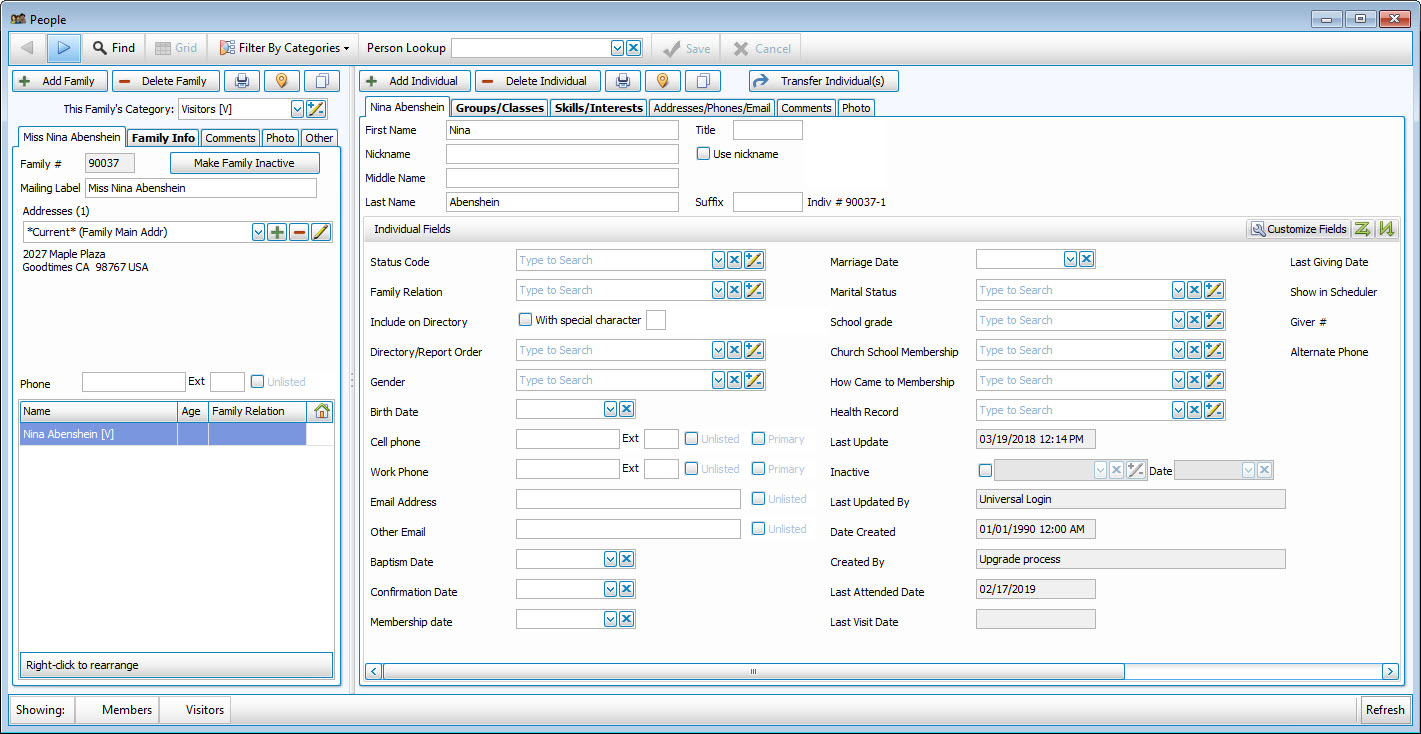Print the family information
Image resolution: width=1421 pixels, height=734 pixels.
point(242,80)
